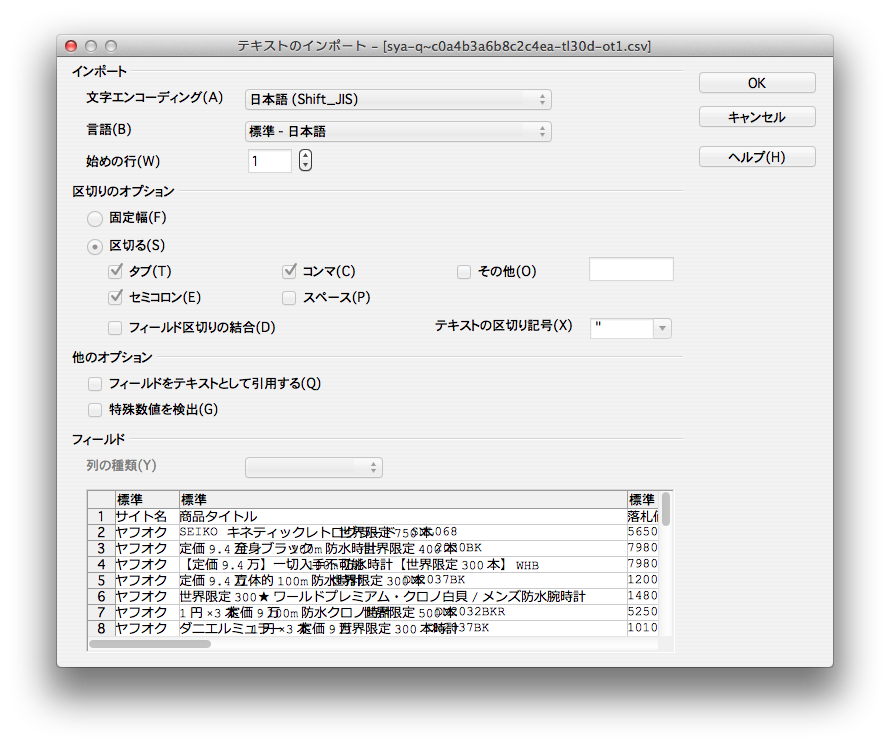This screenshot has width=890, height=746.
Task: Click the テキストの区切り記号 text field
Action: (622, 328)
